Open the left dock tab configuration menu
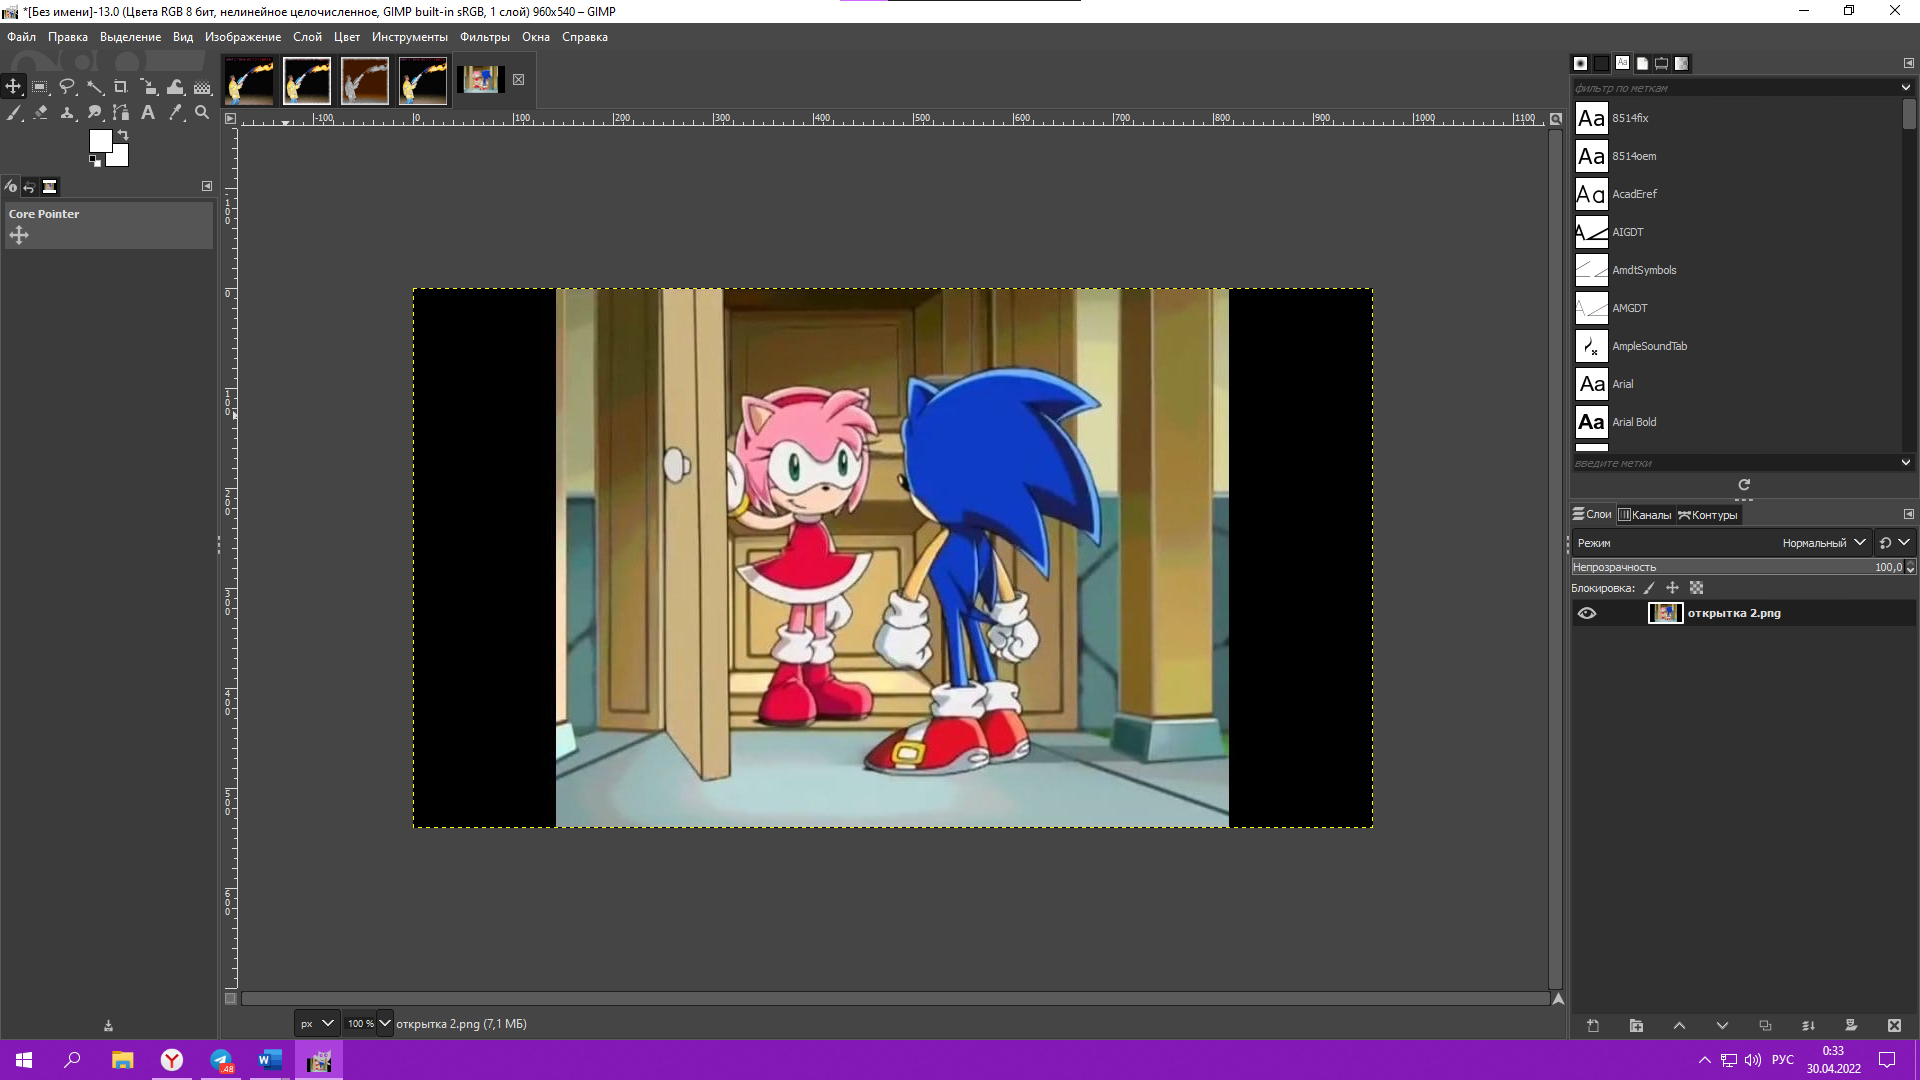Screen dimensions: 1920x1080 (207, 186)
